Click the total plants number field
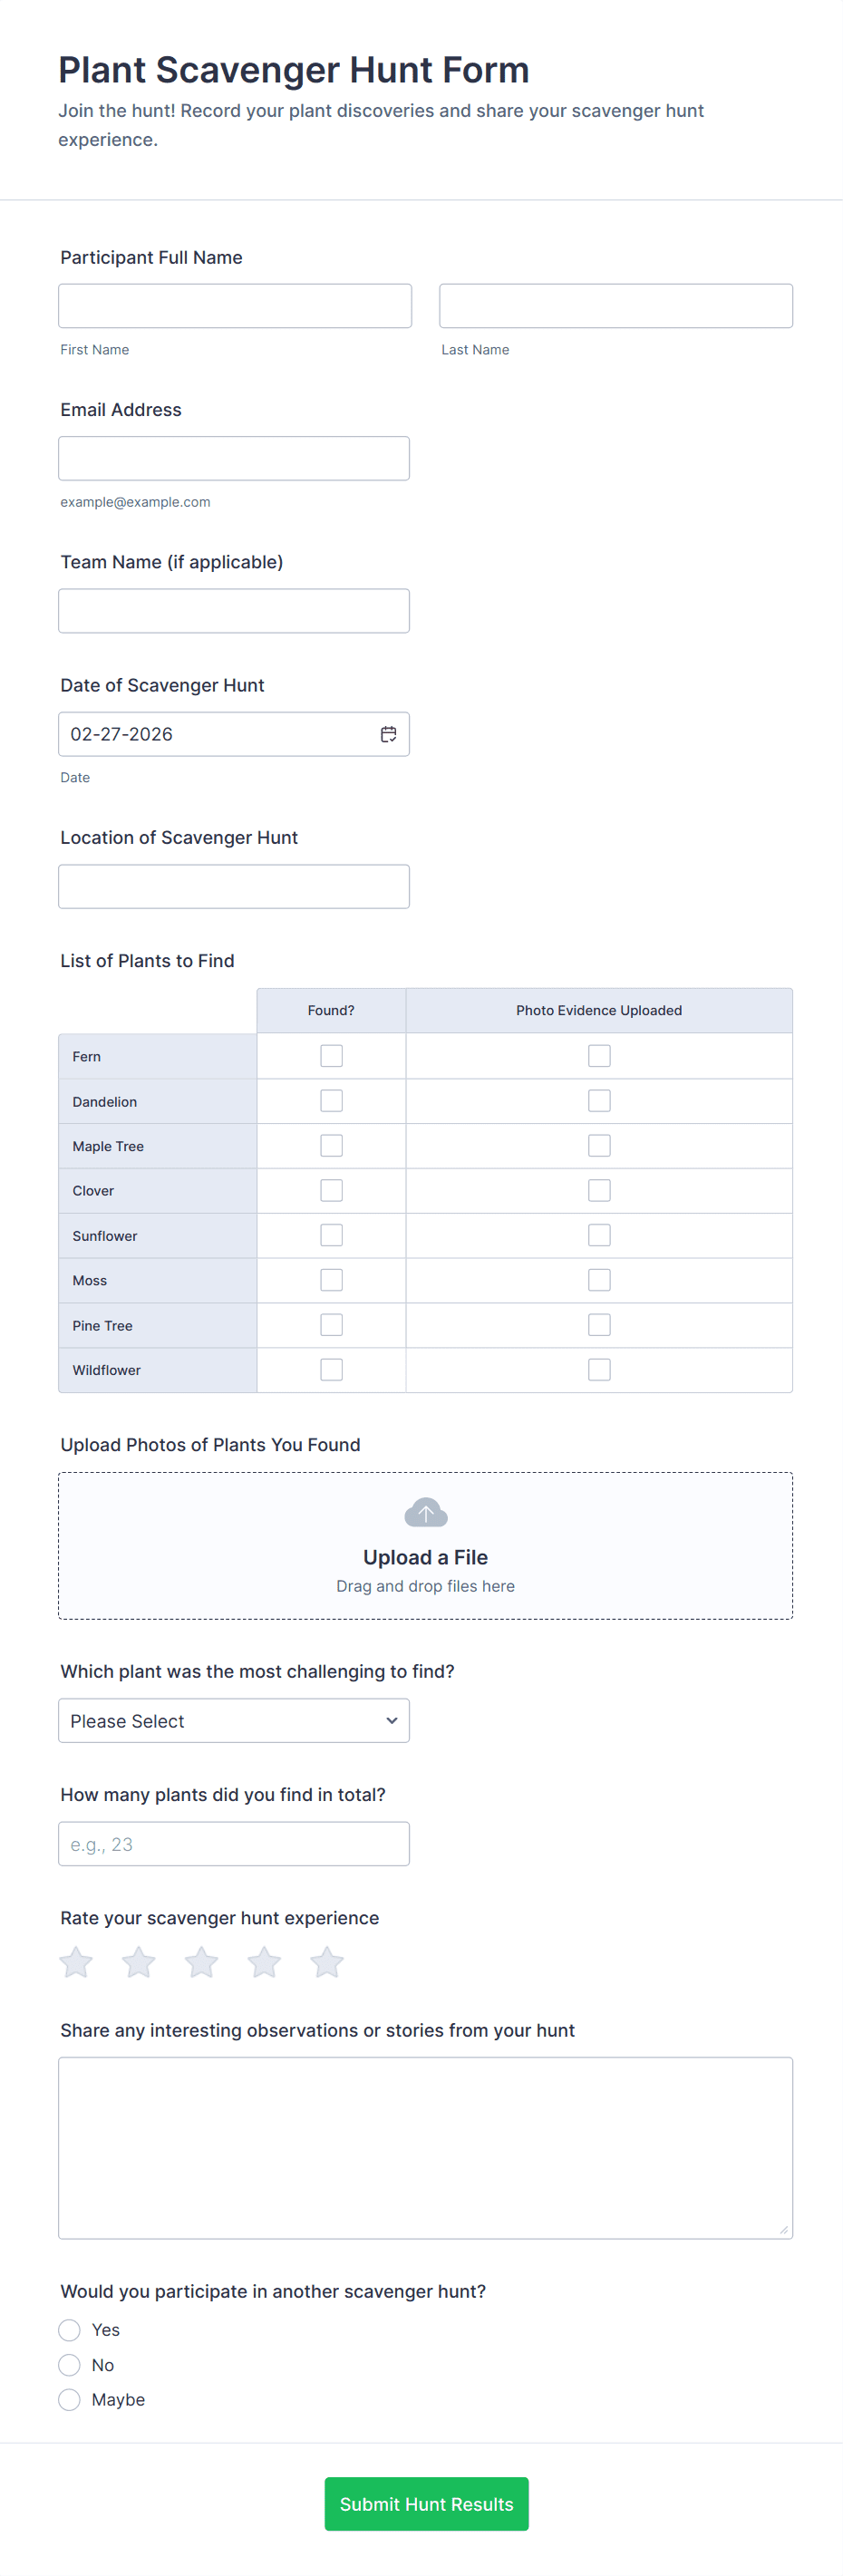The height and width of the screenshot is (2576, 843). click(x=234, y=1844)
